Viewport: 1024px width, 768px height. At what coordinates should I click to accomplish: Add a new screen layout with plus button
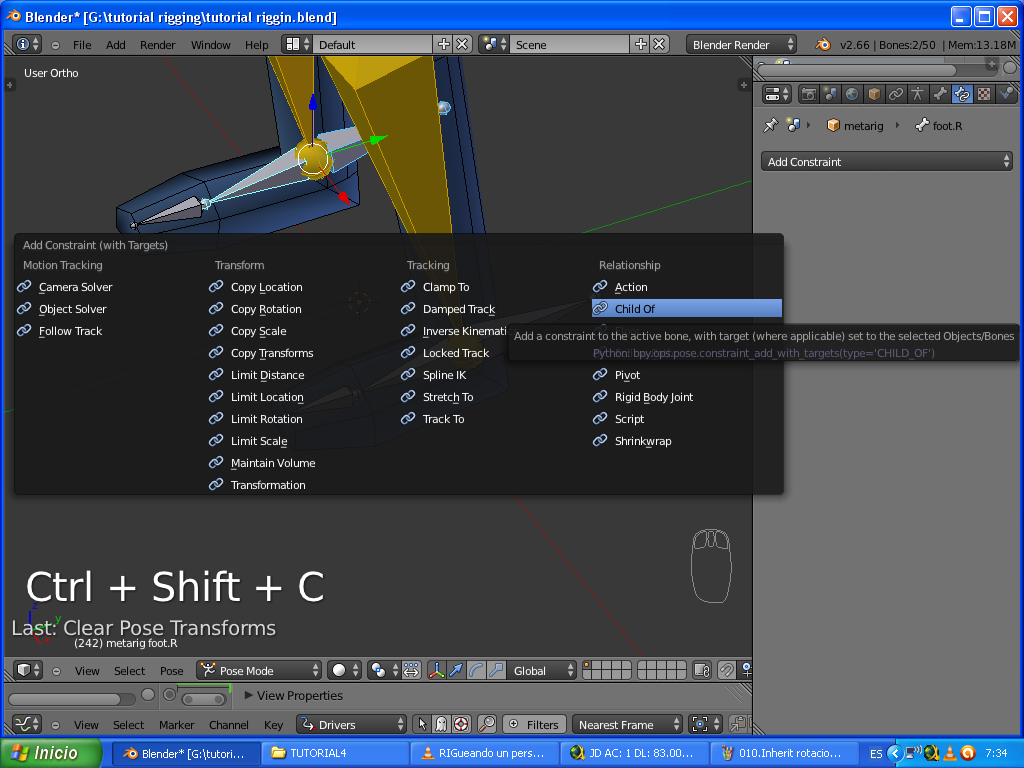(x=444, y=44)
